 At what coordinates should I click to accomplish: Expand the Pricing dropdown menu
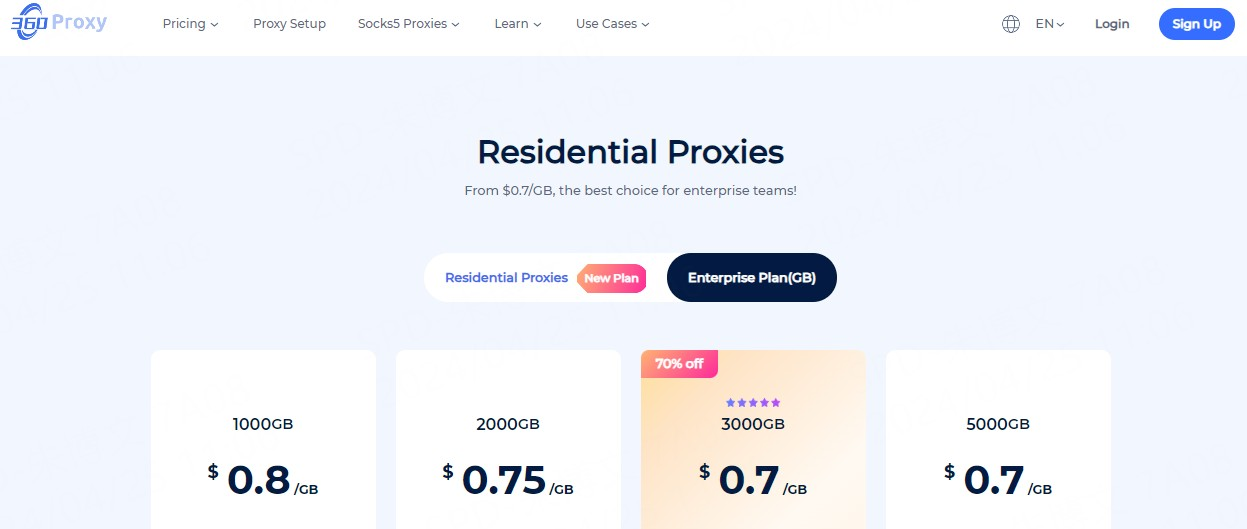pos(190,24)
